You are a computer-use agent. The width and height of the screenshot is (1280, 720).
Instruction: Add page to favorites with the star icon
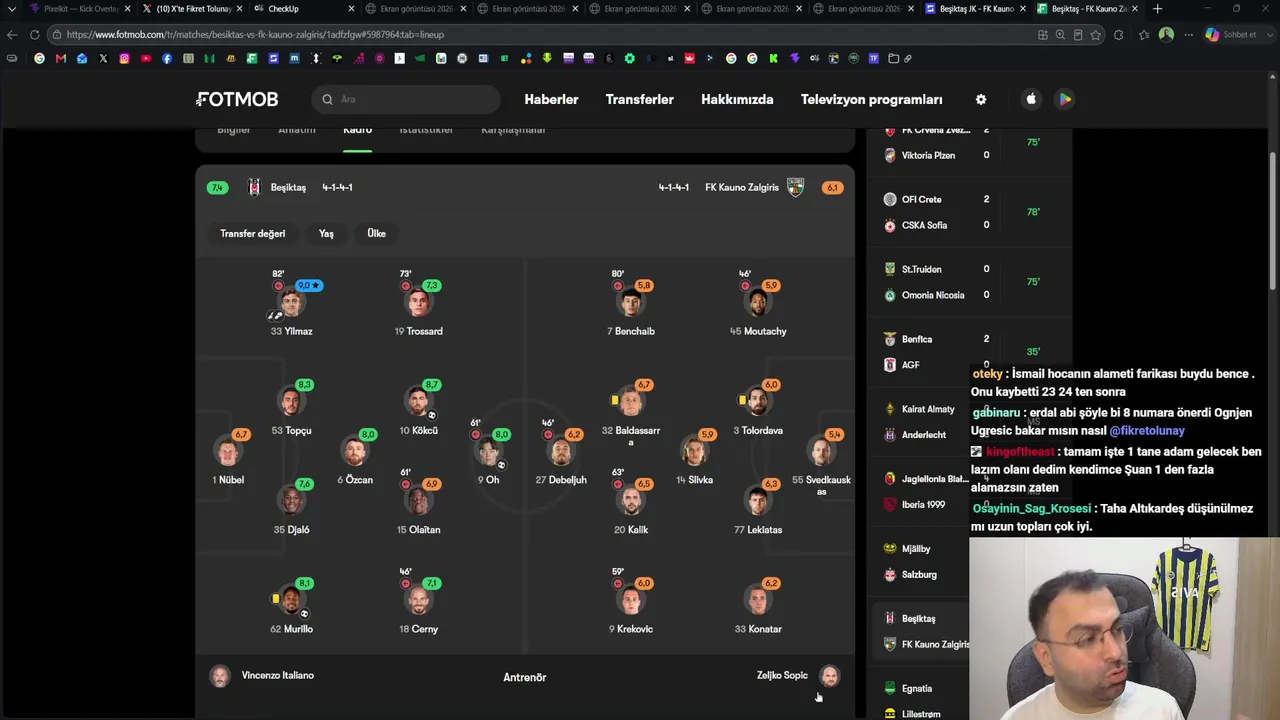click(x=1096, y=34)
